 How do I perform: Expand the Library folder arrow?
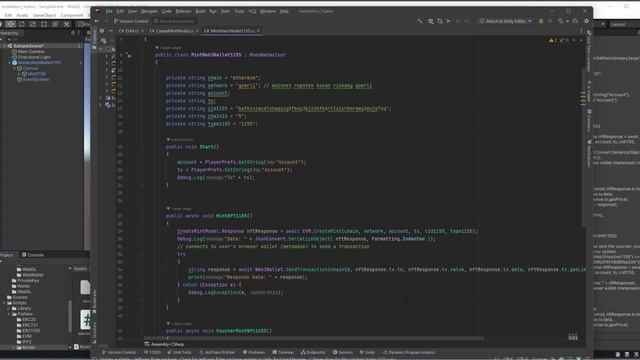(x=9, y=309)
